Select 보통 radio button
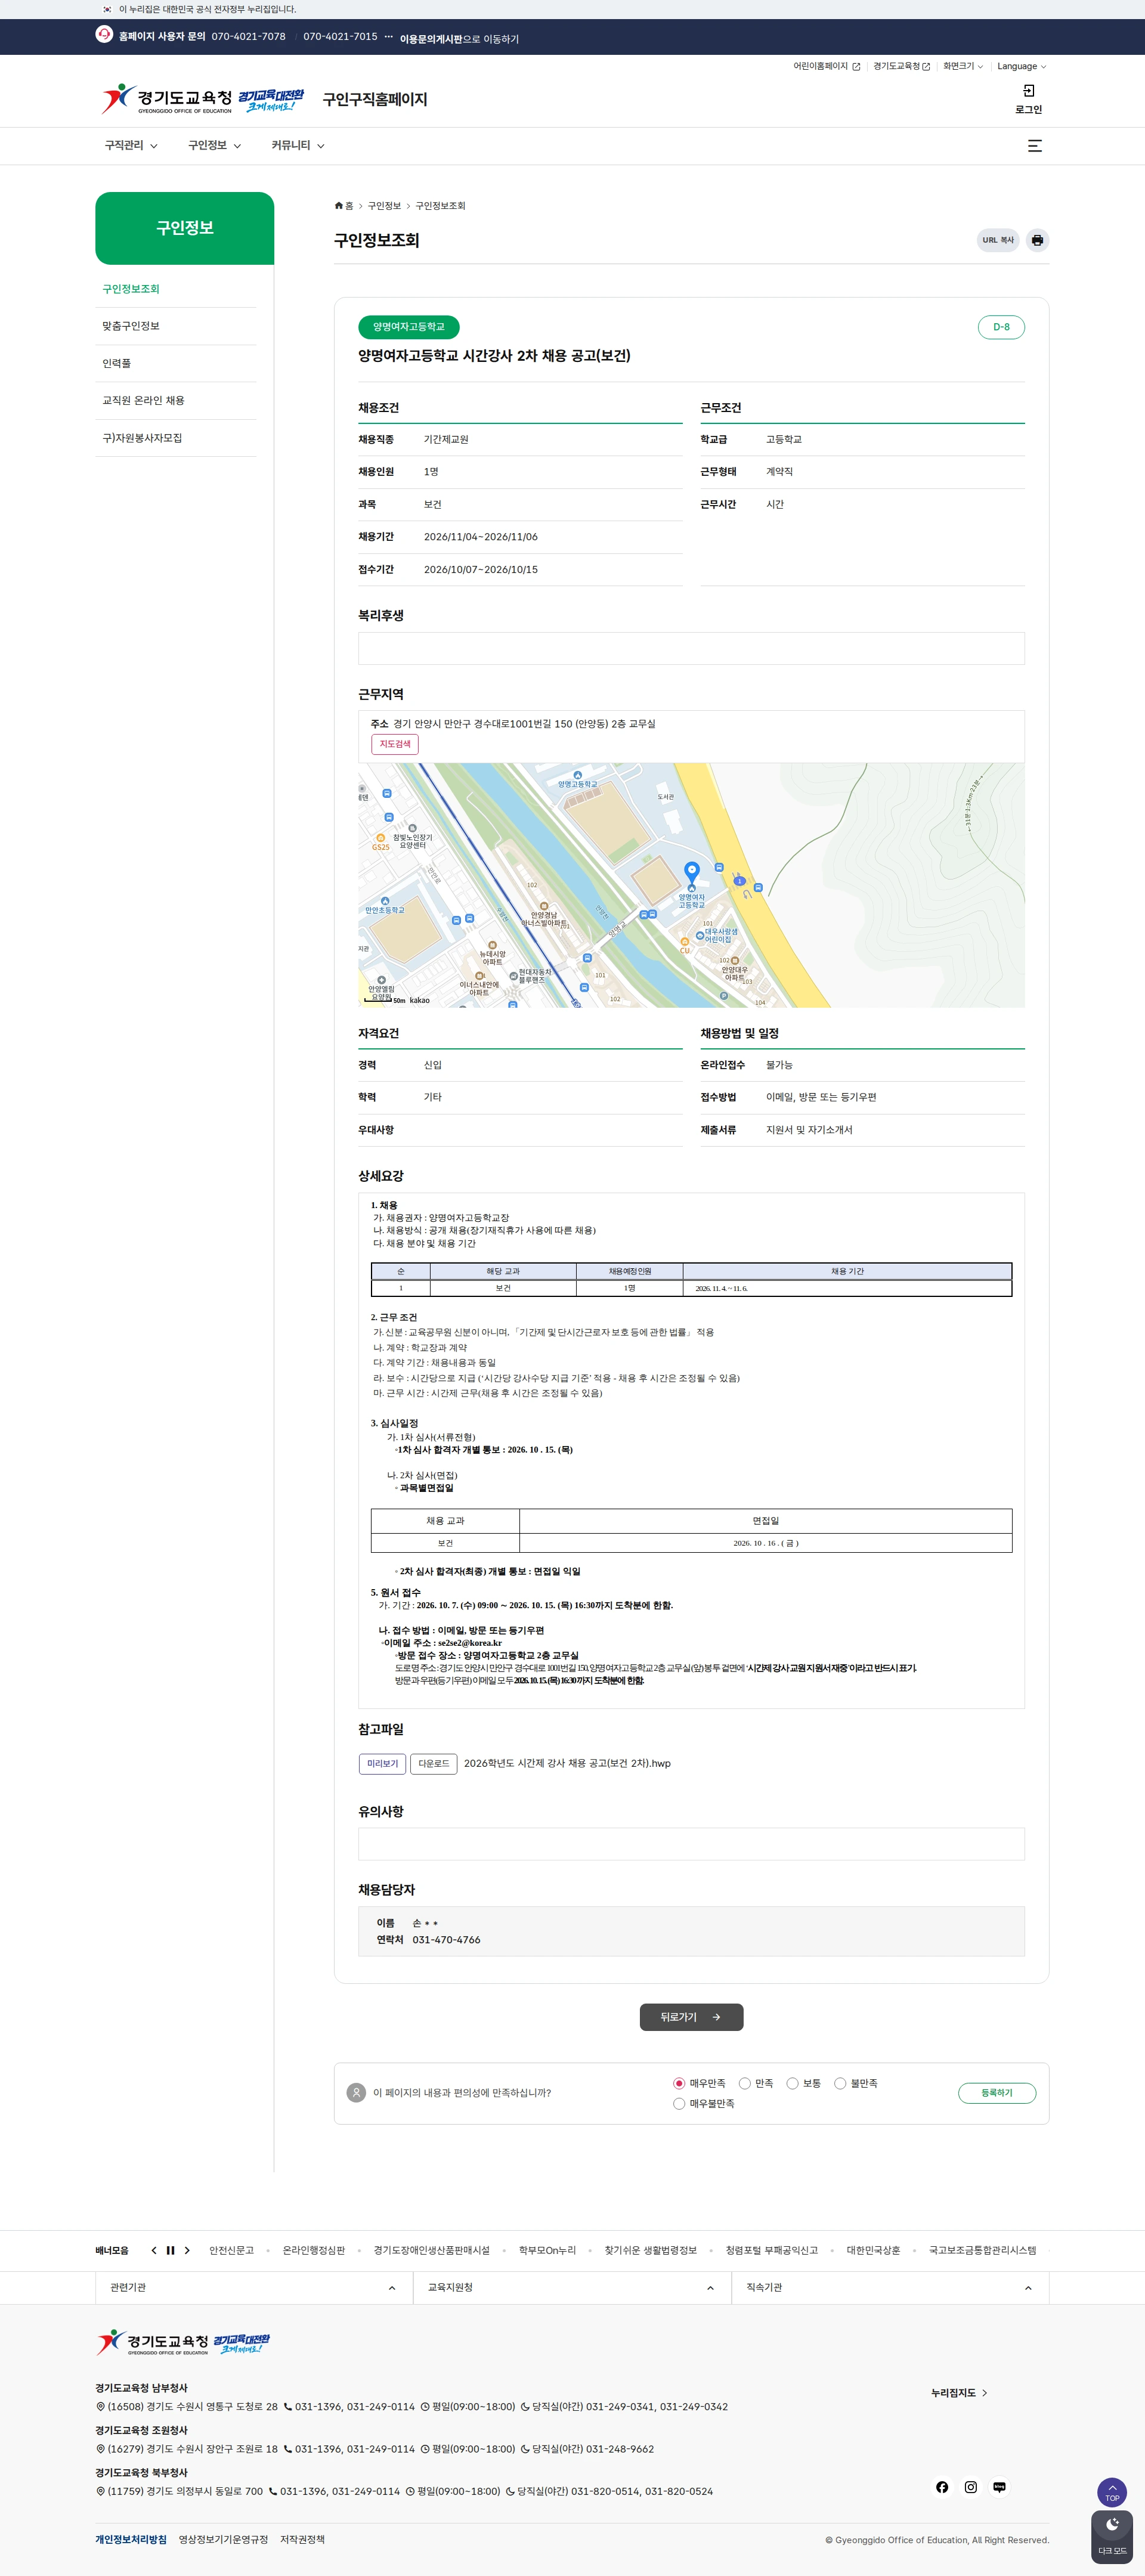This screenshot has height=2576, width=1145. click(x=792, y=2083)
